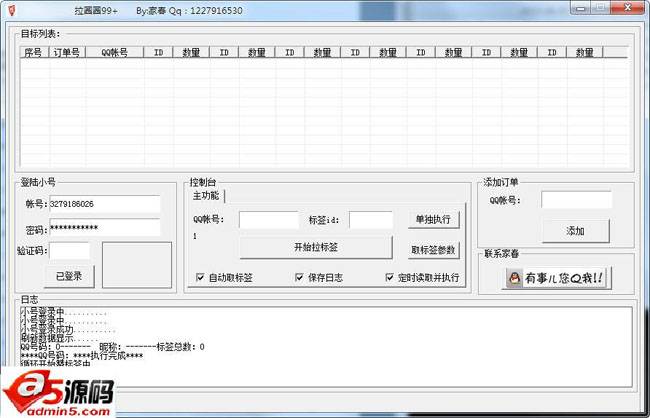Screen dimensions: 650x418
Task: Click the QQ penguin contact button
Action: pyautogui.click(x=556, y=278)
